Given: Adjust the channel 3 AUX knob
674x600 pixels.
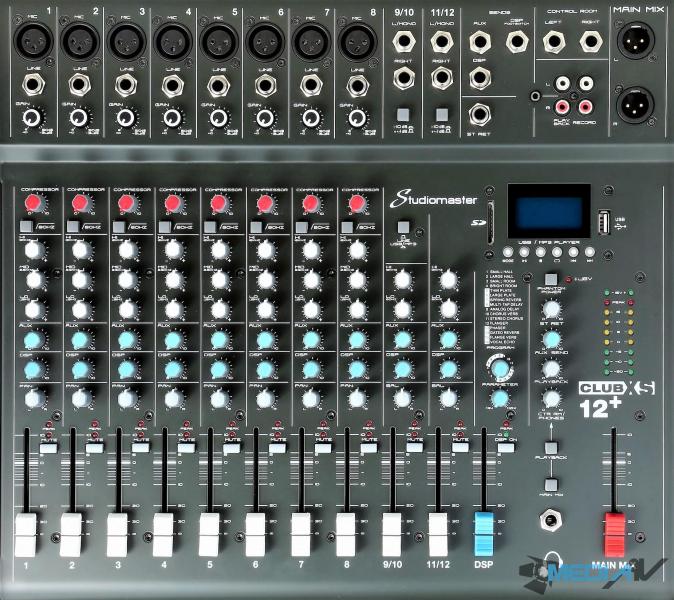Looking at the screenshot, I should pyautogui.click(x=127, y=340).
